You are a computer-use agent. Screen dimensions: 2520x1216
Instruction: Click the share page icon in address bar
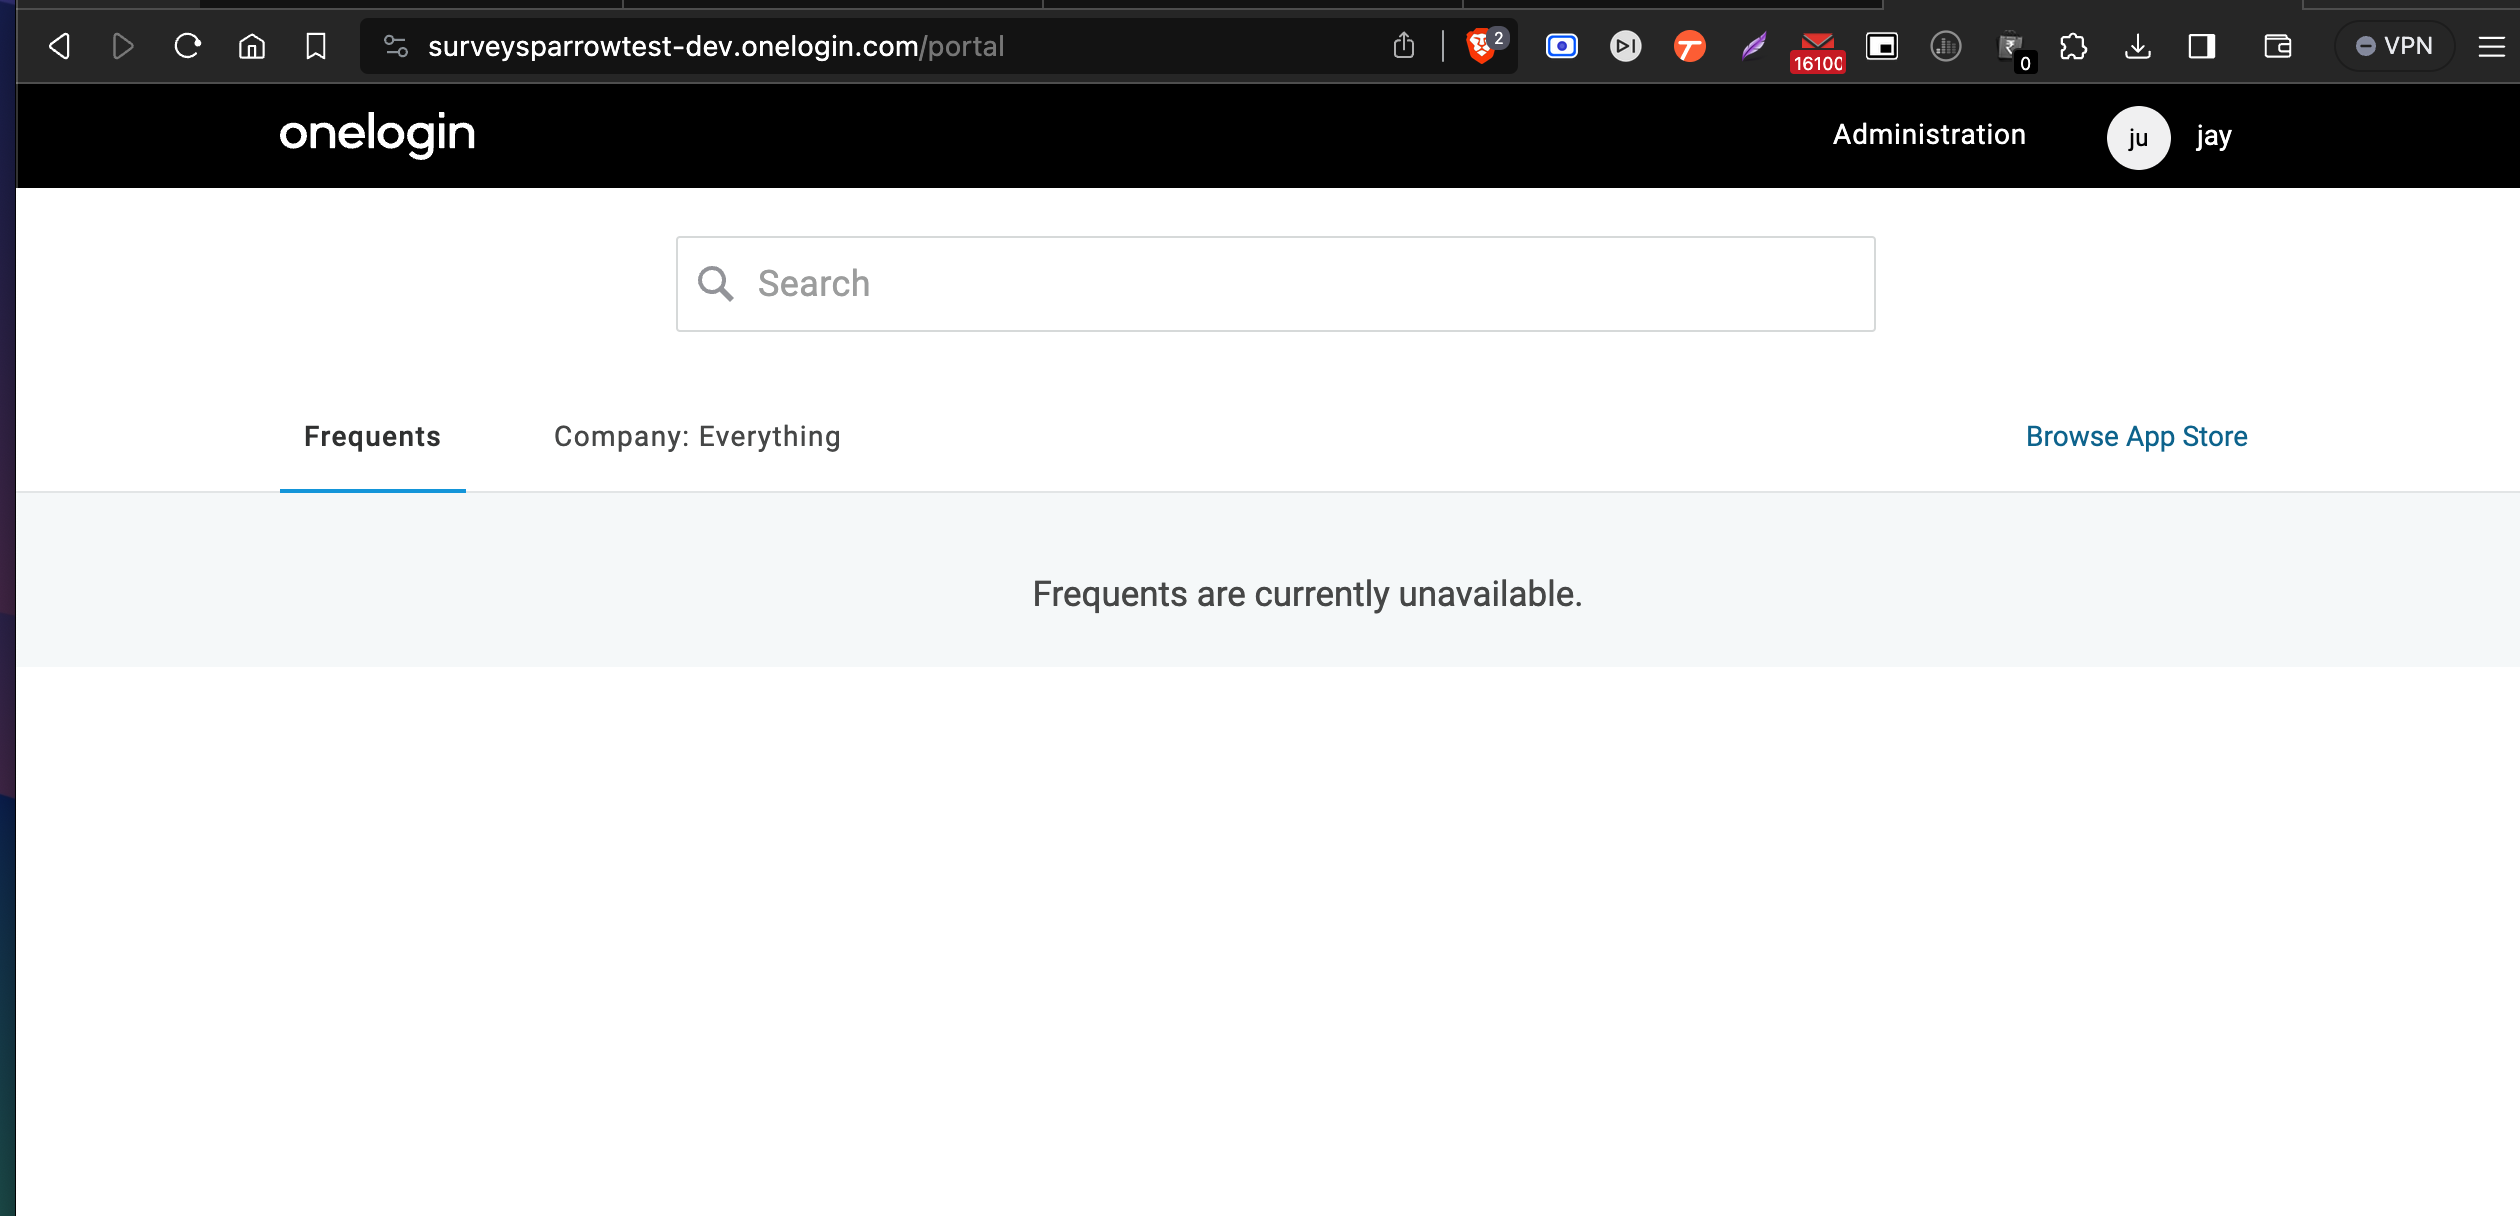click(1403, 46)
